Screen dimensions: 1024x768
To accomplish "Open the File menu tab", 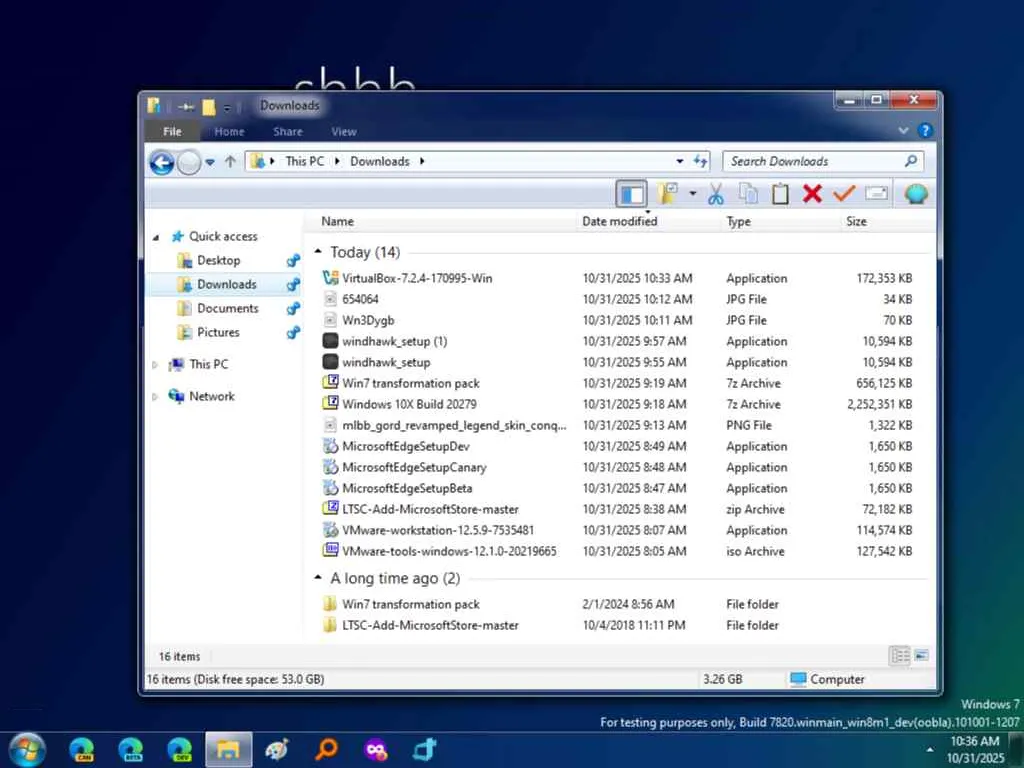I will coord(172,131).
